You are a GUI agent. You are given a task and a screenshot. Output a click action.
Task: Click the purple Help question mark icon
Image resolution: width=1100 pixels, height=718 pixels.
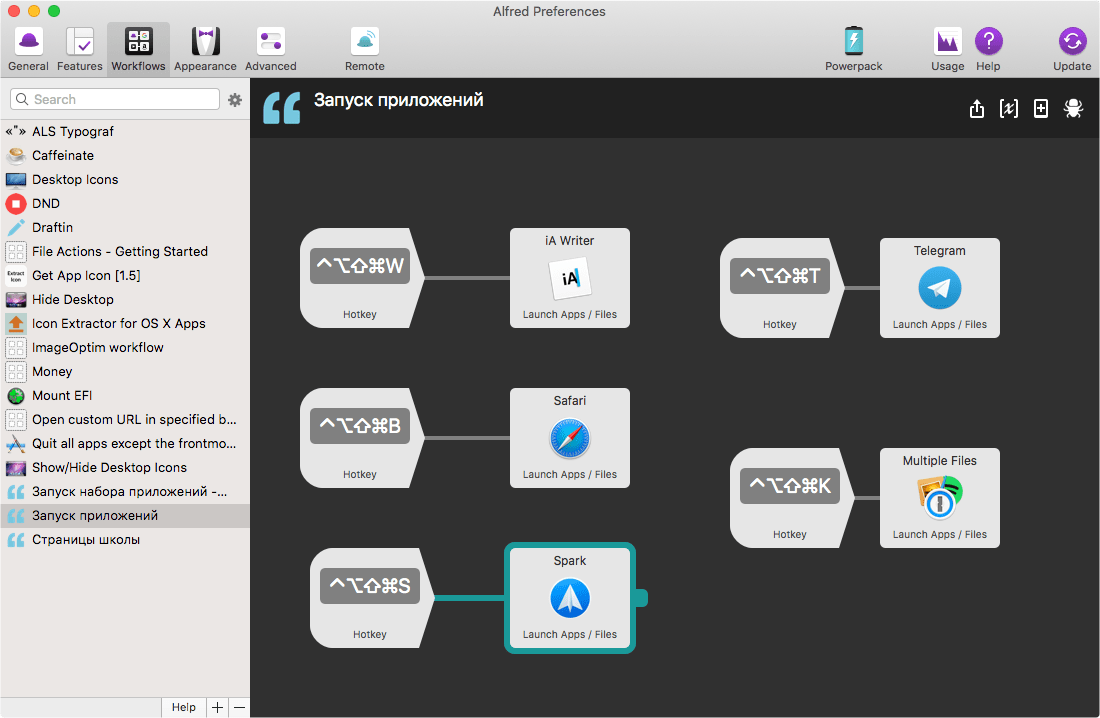tap(988, 41)
